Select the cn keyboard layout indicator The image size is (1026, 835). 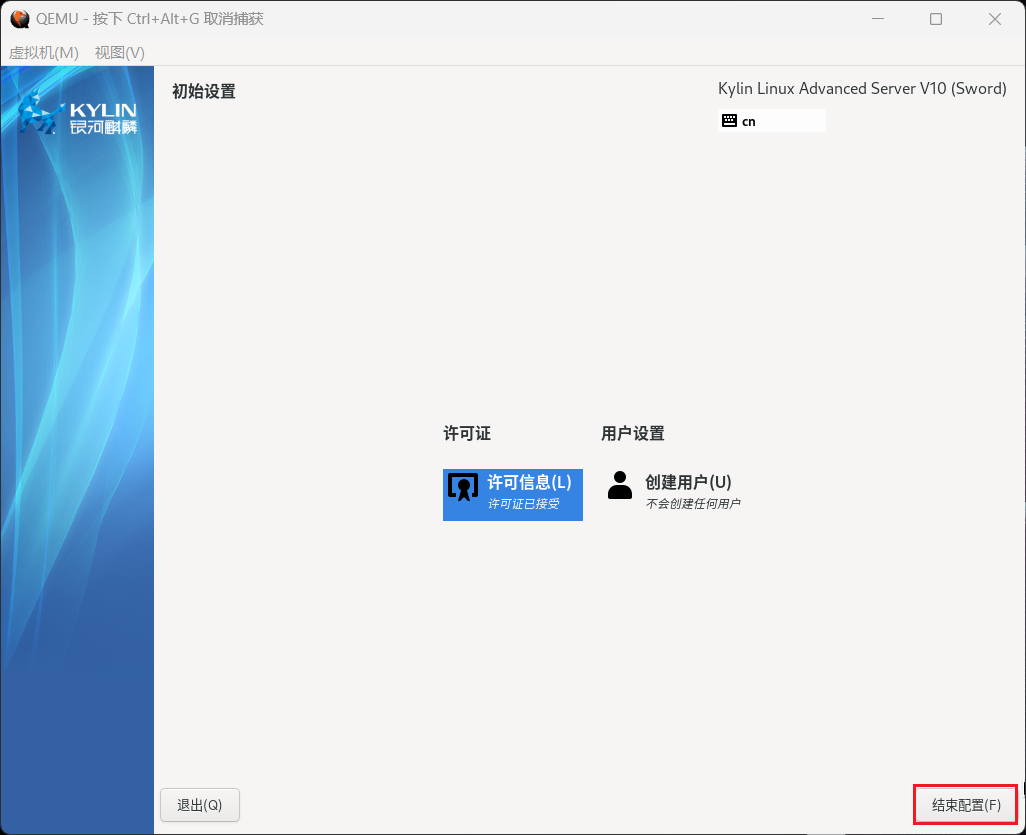[x=771, y=120]
